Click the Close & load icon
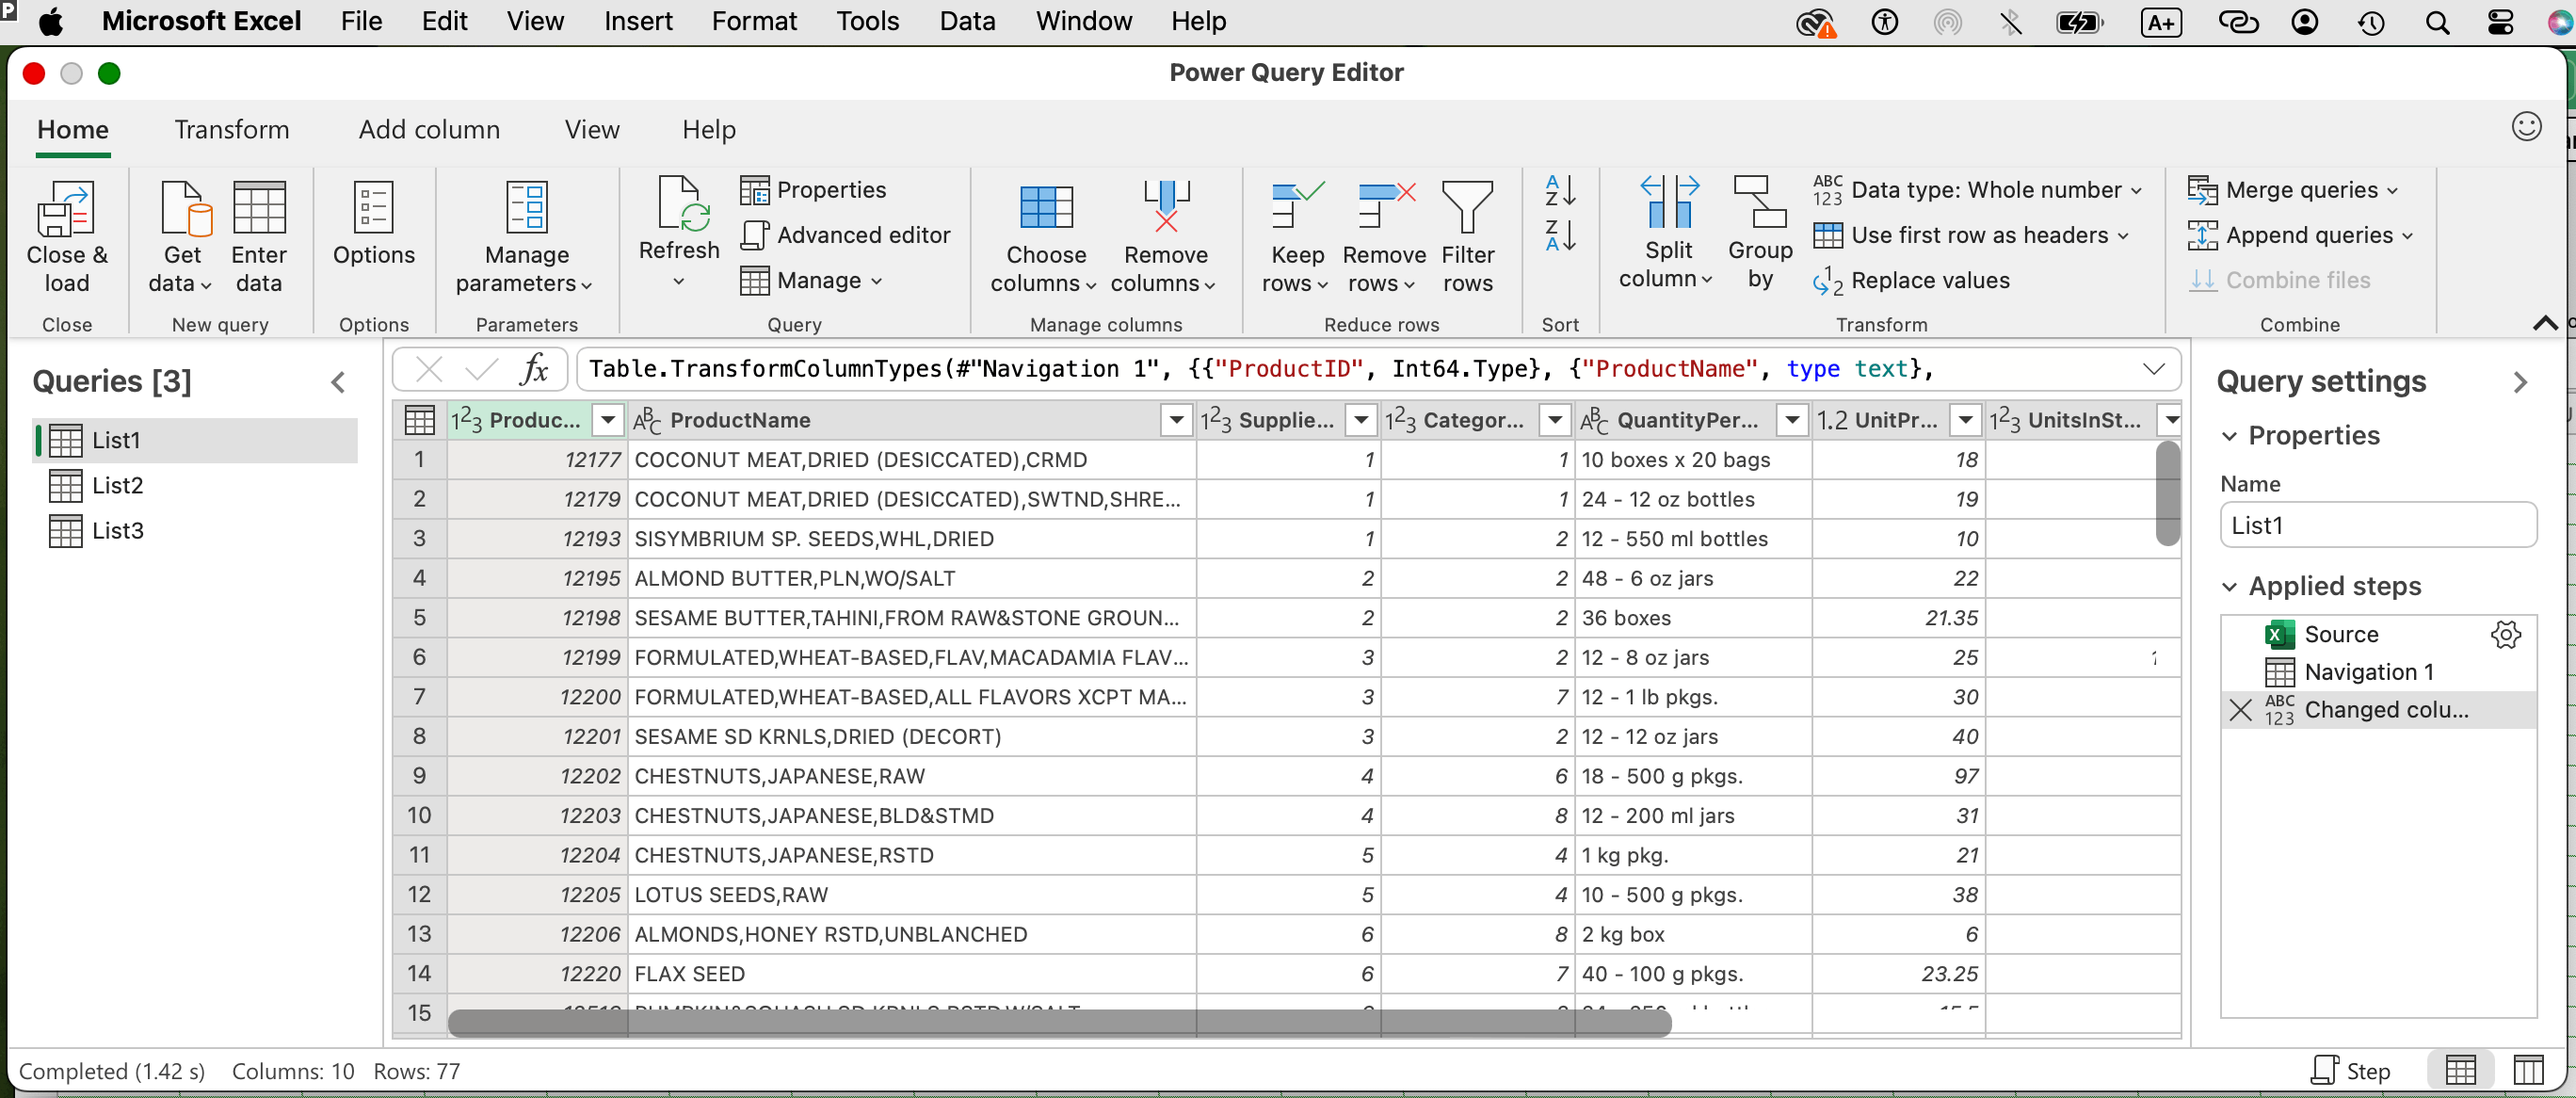The height and width of the screenshot is (1098, 2576). pyautogui.click(x=66, y=207)
